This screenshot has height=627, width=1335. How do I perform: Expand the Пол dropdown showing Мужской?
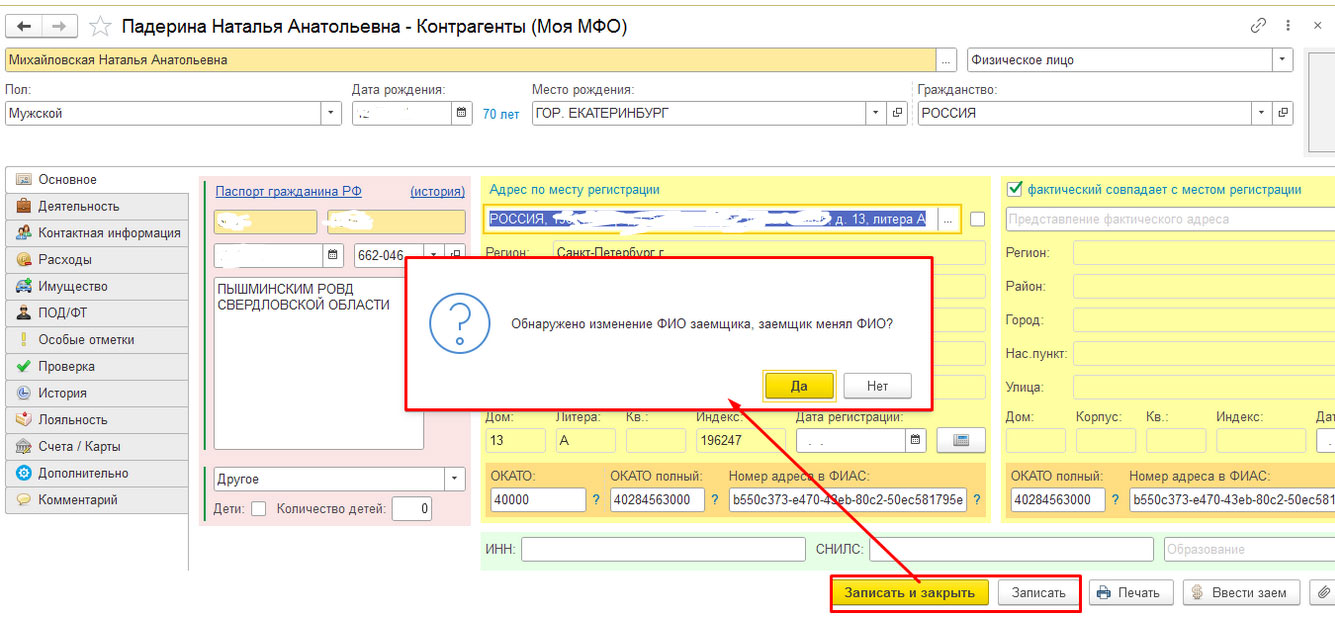[x=331, y=113]
